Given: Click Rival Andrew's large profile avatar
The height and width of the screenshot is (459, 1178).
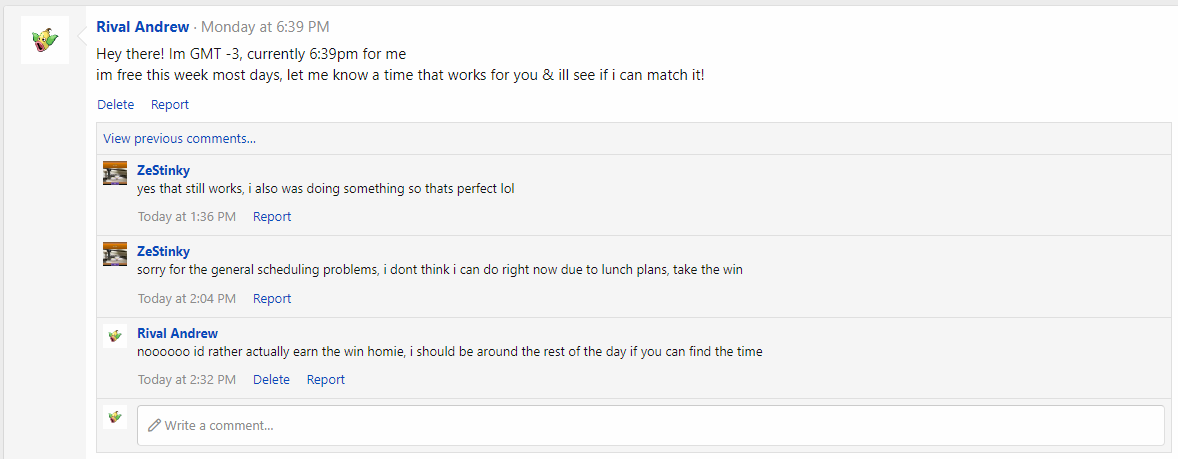Looking at the screenshot, I should [45, 40].
